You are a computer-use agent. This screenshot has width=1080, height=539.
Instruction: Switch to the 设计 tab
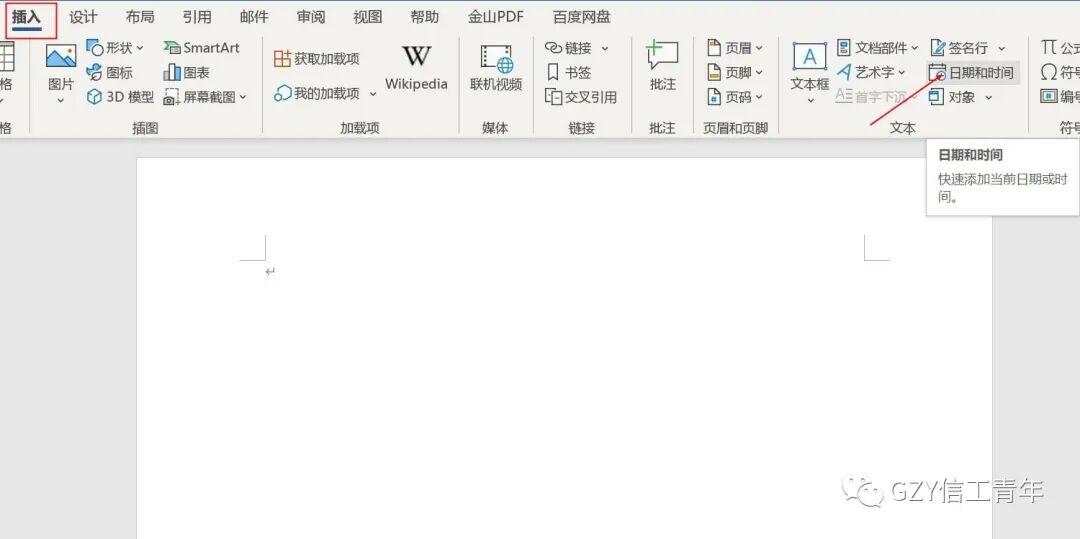pyautogui.click(x=83, y=17)
